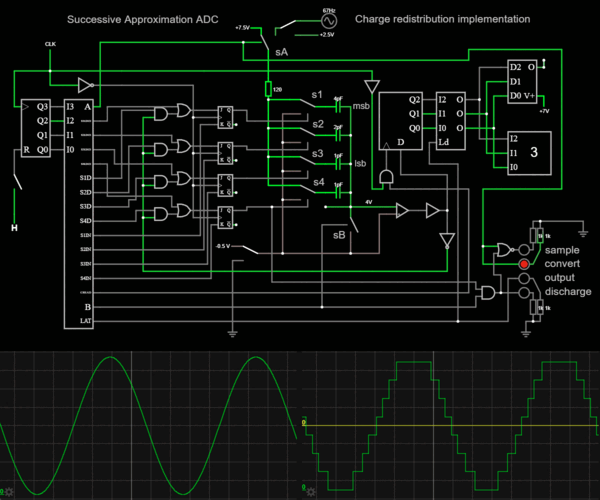
Task: Select the bottommost OR gate before the flip-flops
Action: pyautogui.click(x=184, y=210)
